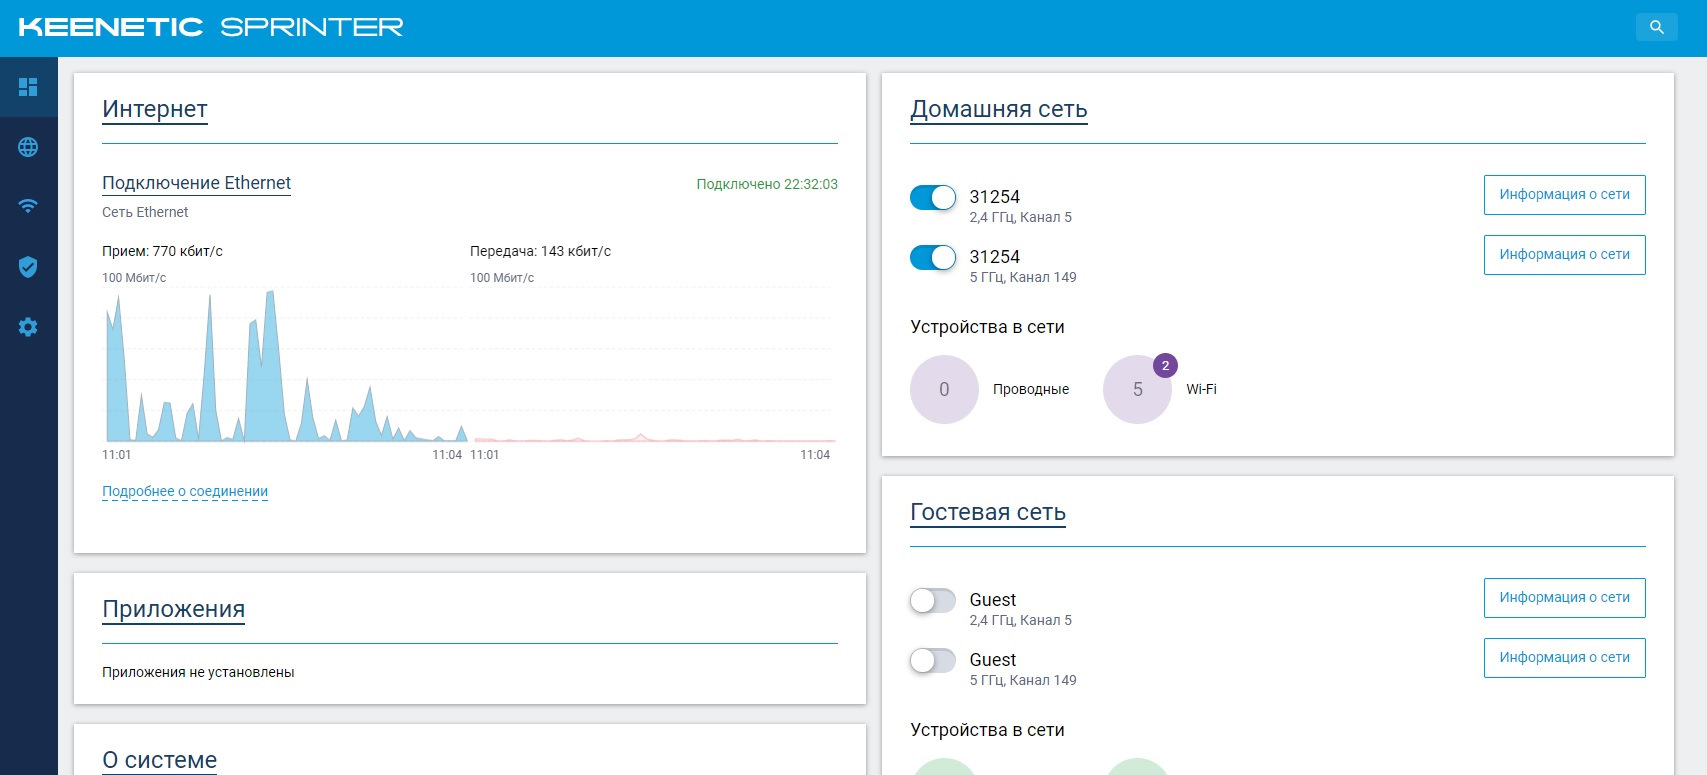Click the 2,4 ГГц, Канал 5 text under 31254
This screenshot has width=1707, height=775.
[1020, 217]
